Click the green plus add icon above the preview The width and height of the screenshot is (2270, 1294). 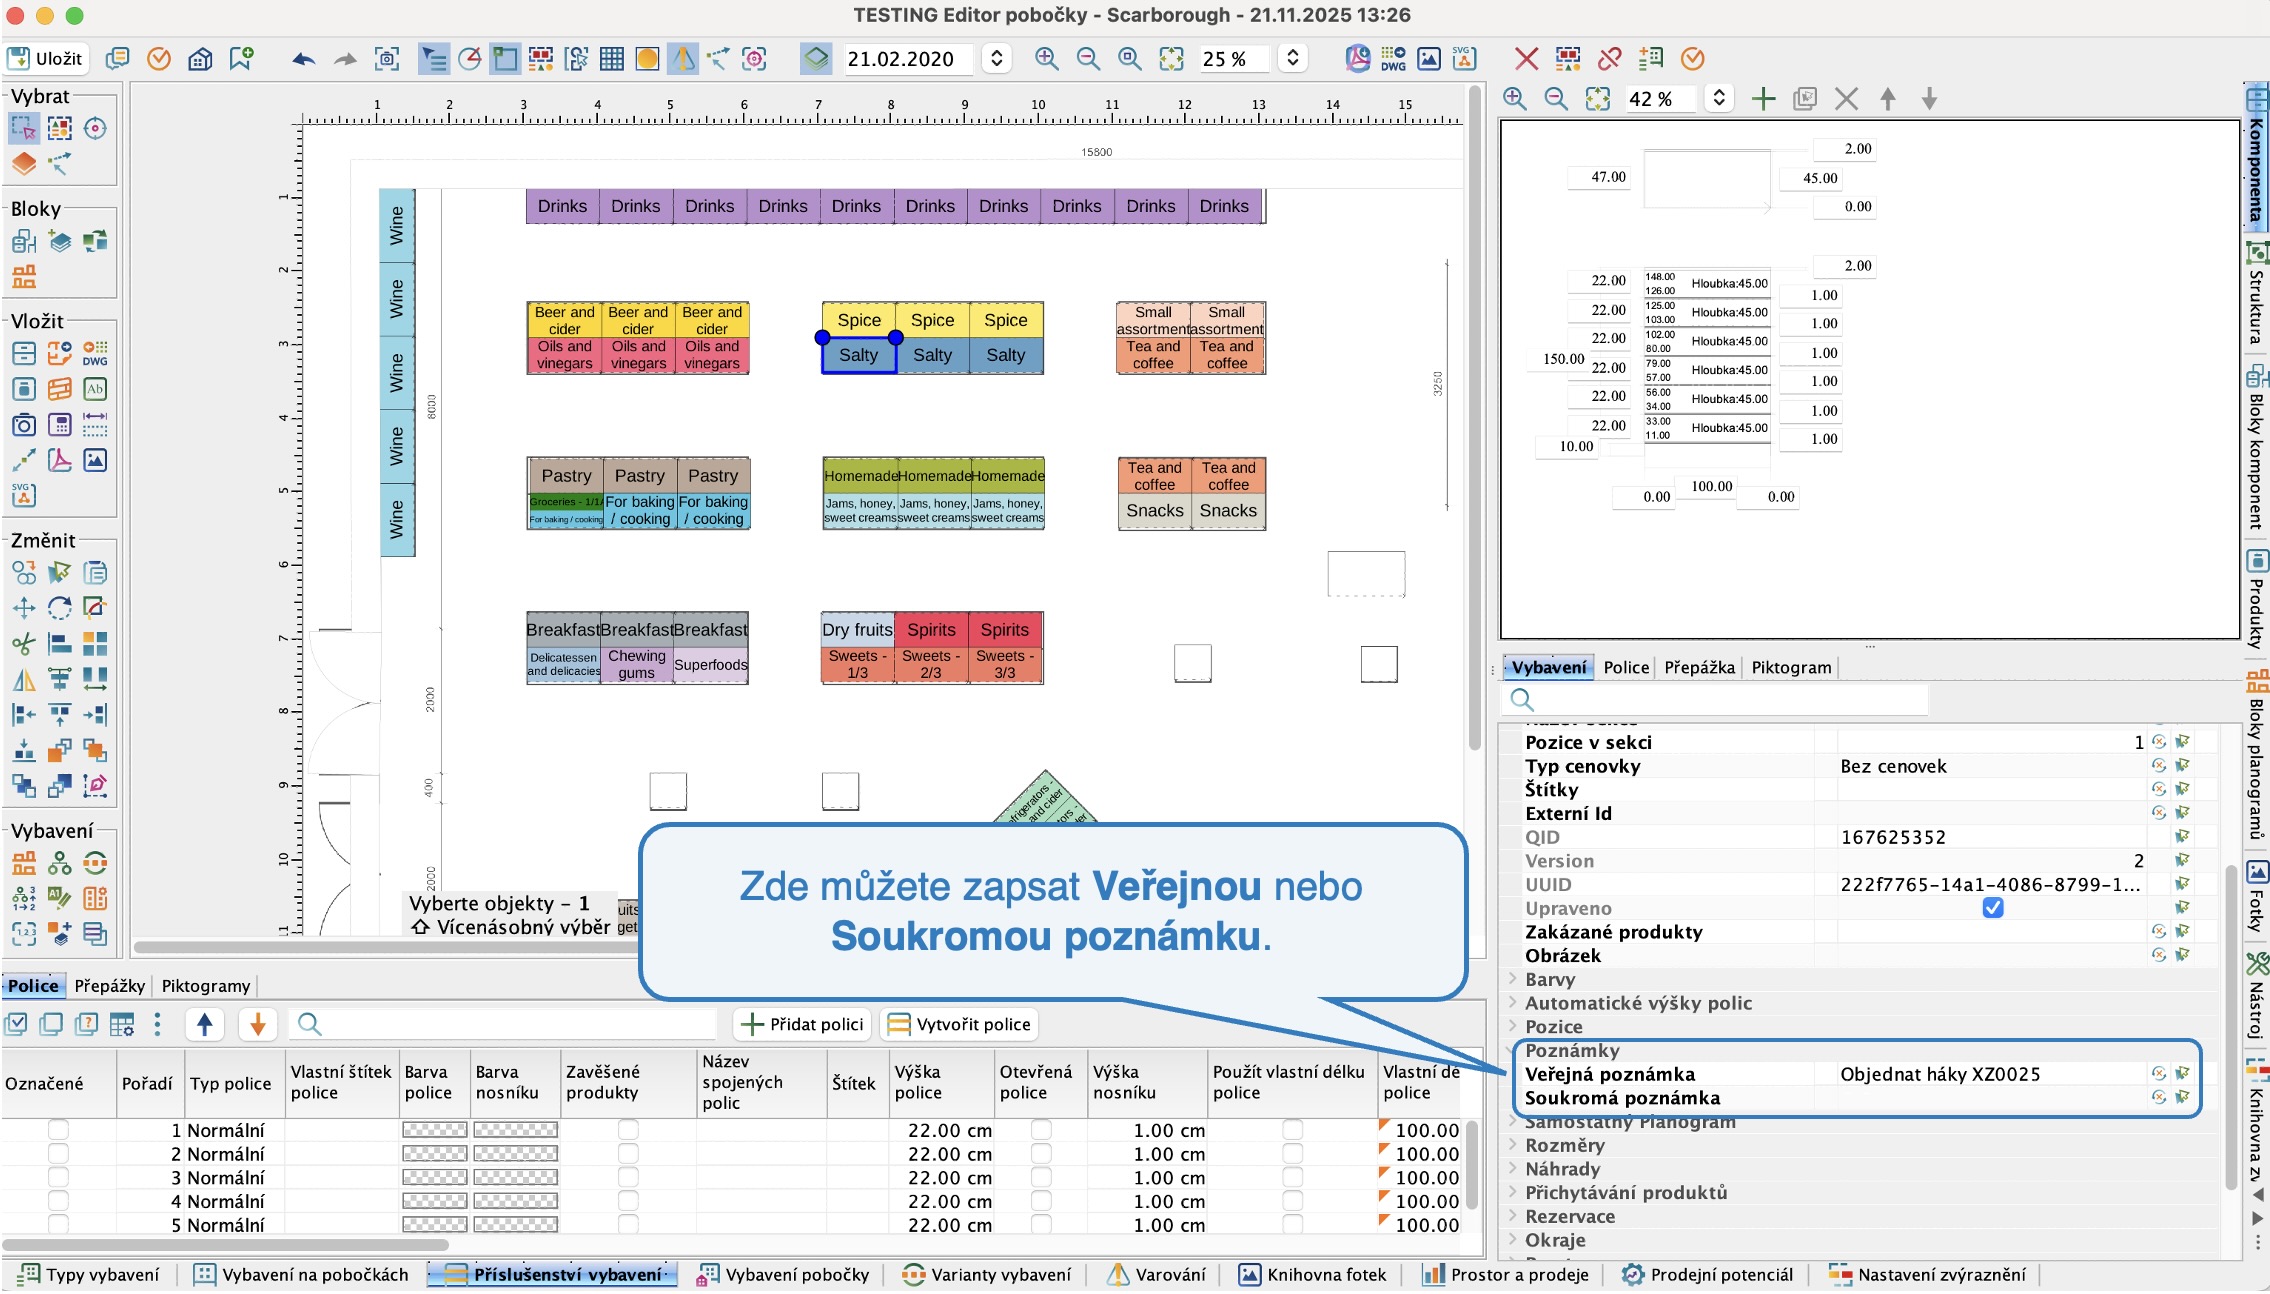pos(1764,99)
